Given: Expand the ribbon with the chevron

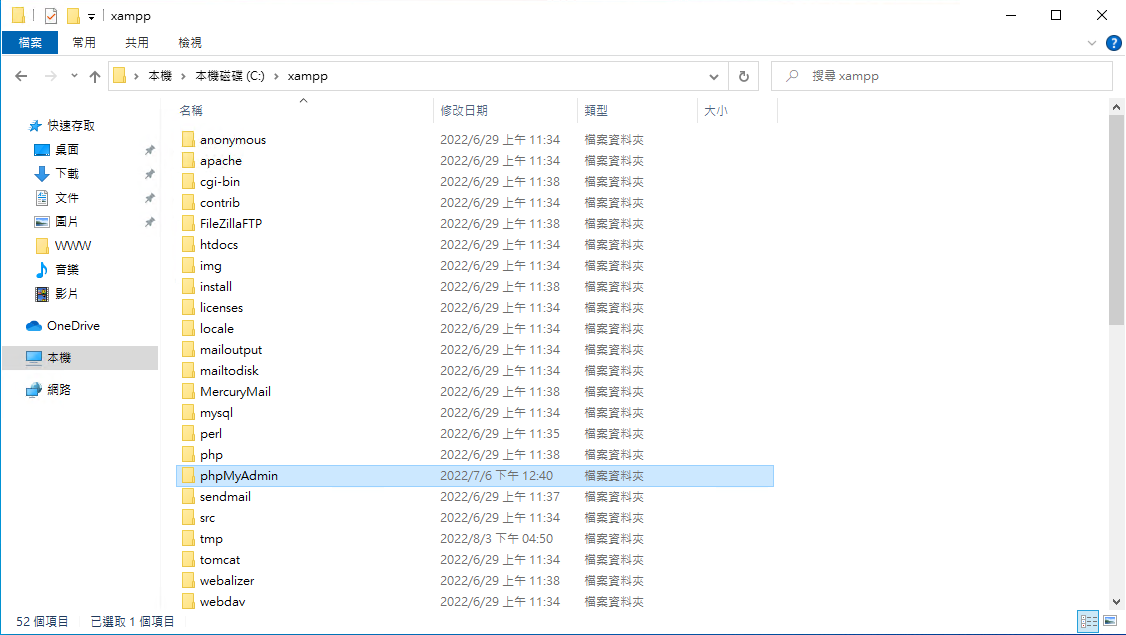Looking at the screenshot, I should coord(1091,43).
